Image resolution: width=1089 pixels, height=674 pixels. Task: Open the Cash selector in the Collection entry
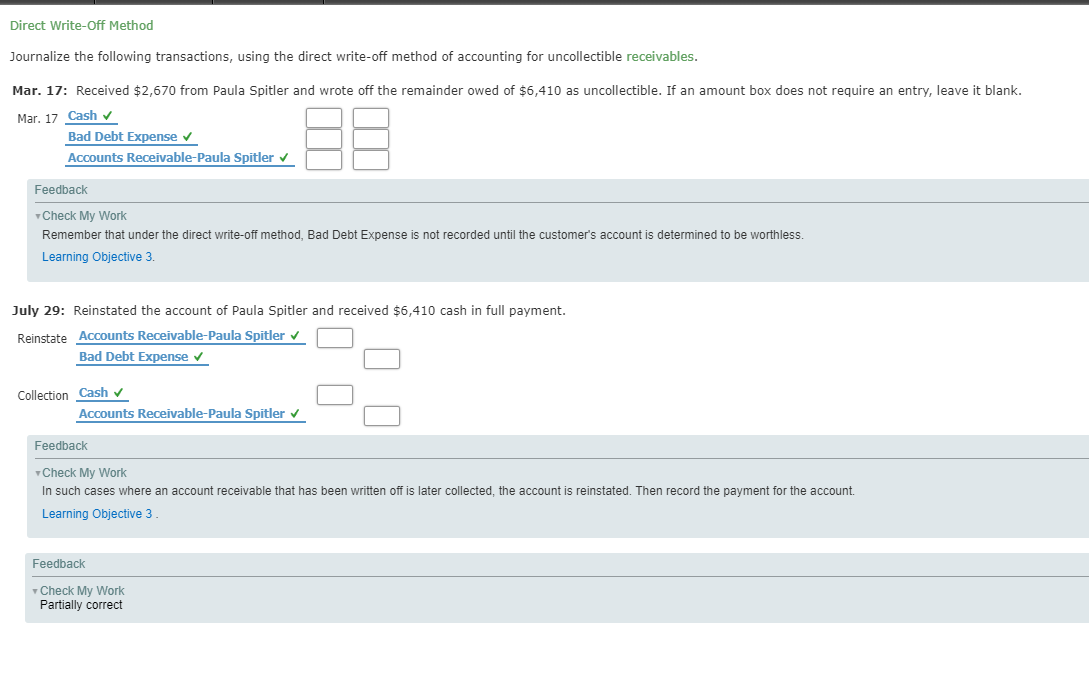coord(97,392)
